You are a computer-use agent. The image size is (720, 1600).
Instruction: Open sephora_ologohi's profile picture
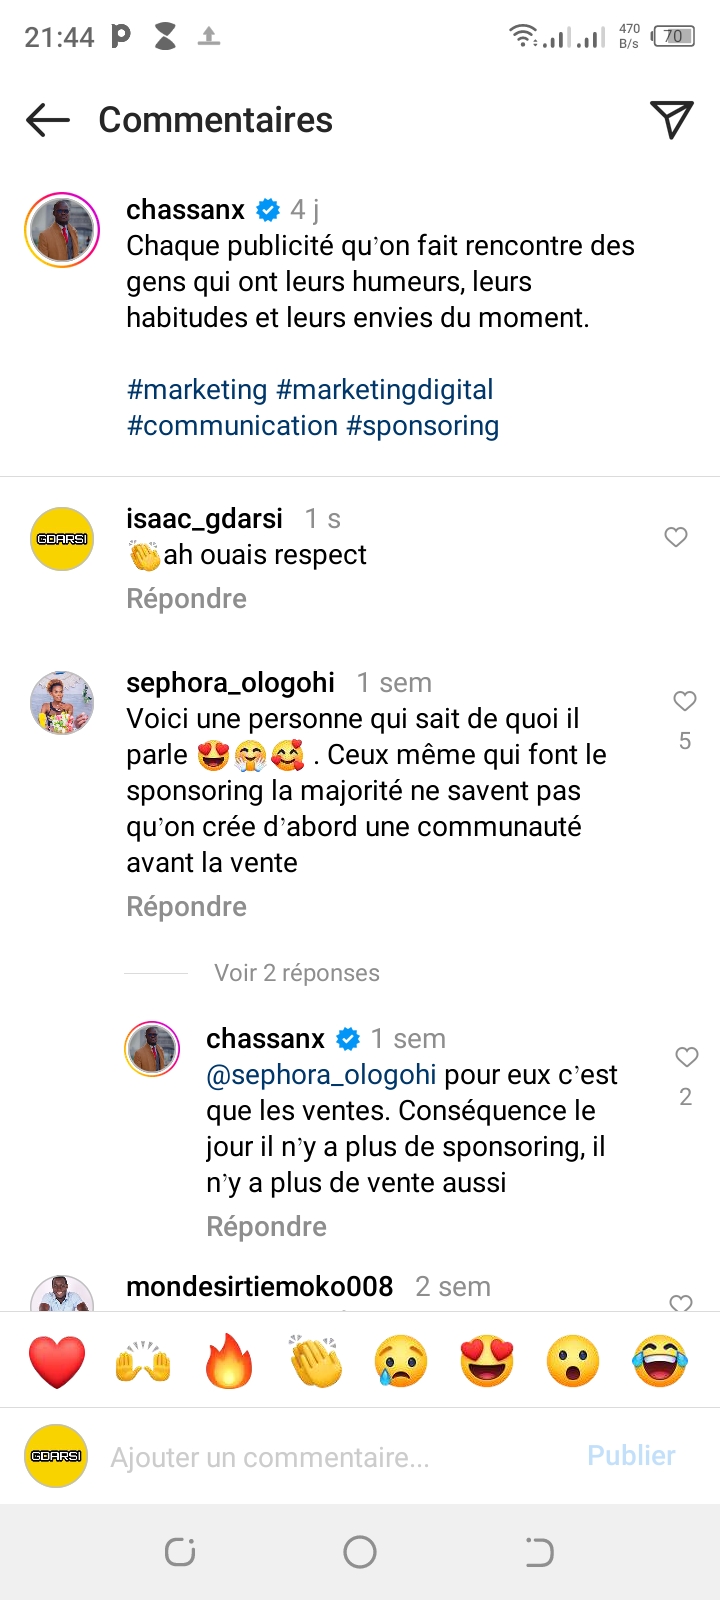pyautogui.click(x=62, y=703)
